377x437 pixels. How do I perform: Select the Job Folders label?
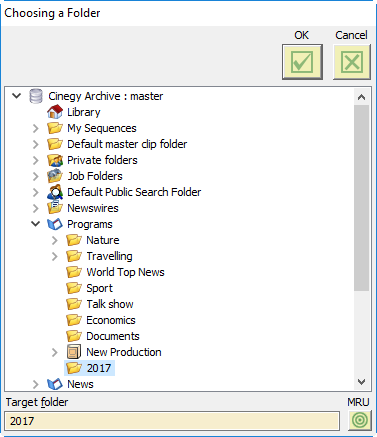click(95, 176)
